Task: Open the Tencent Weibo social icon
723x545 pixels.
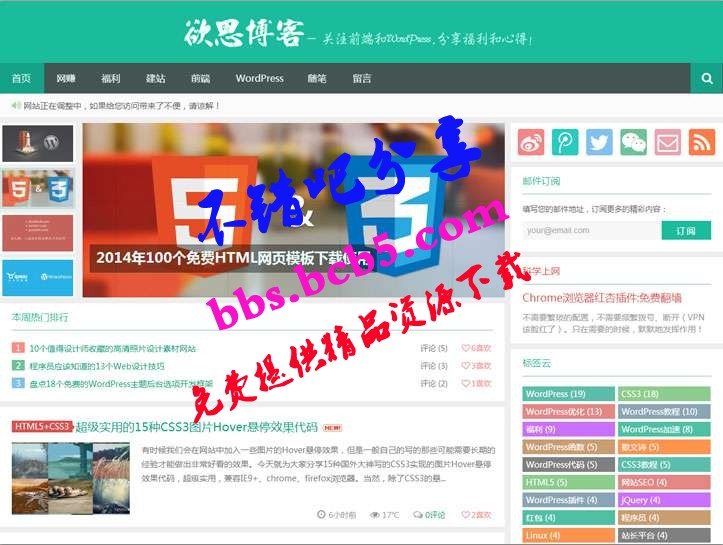Action: click(565, 142)
